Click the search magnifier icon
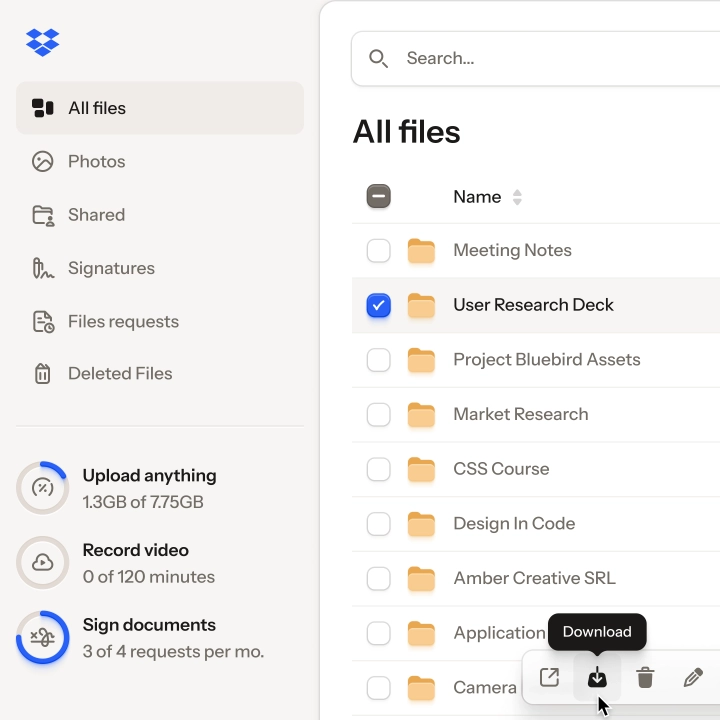 coord(378,59)
